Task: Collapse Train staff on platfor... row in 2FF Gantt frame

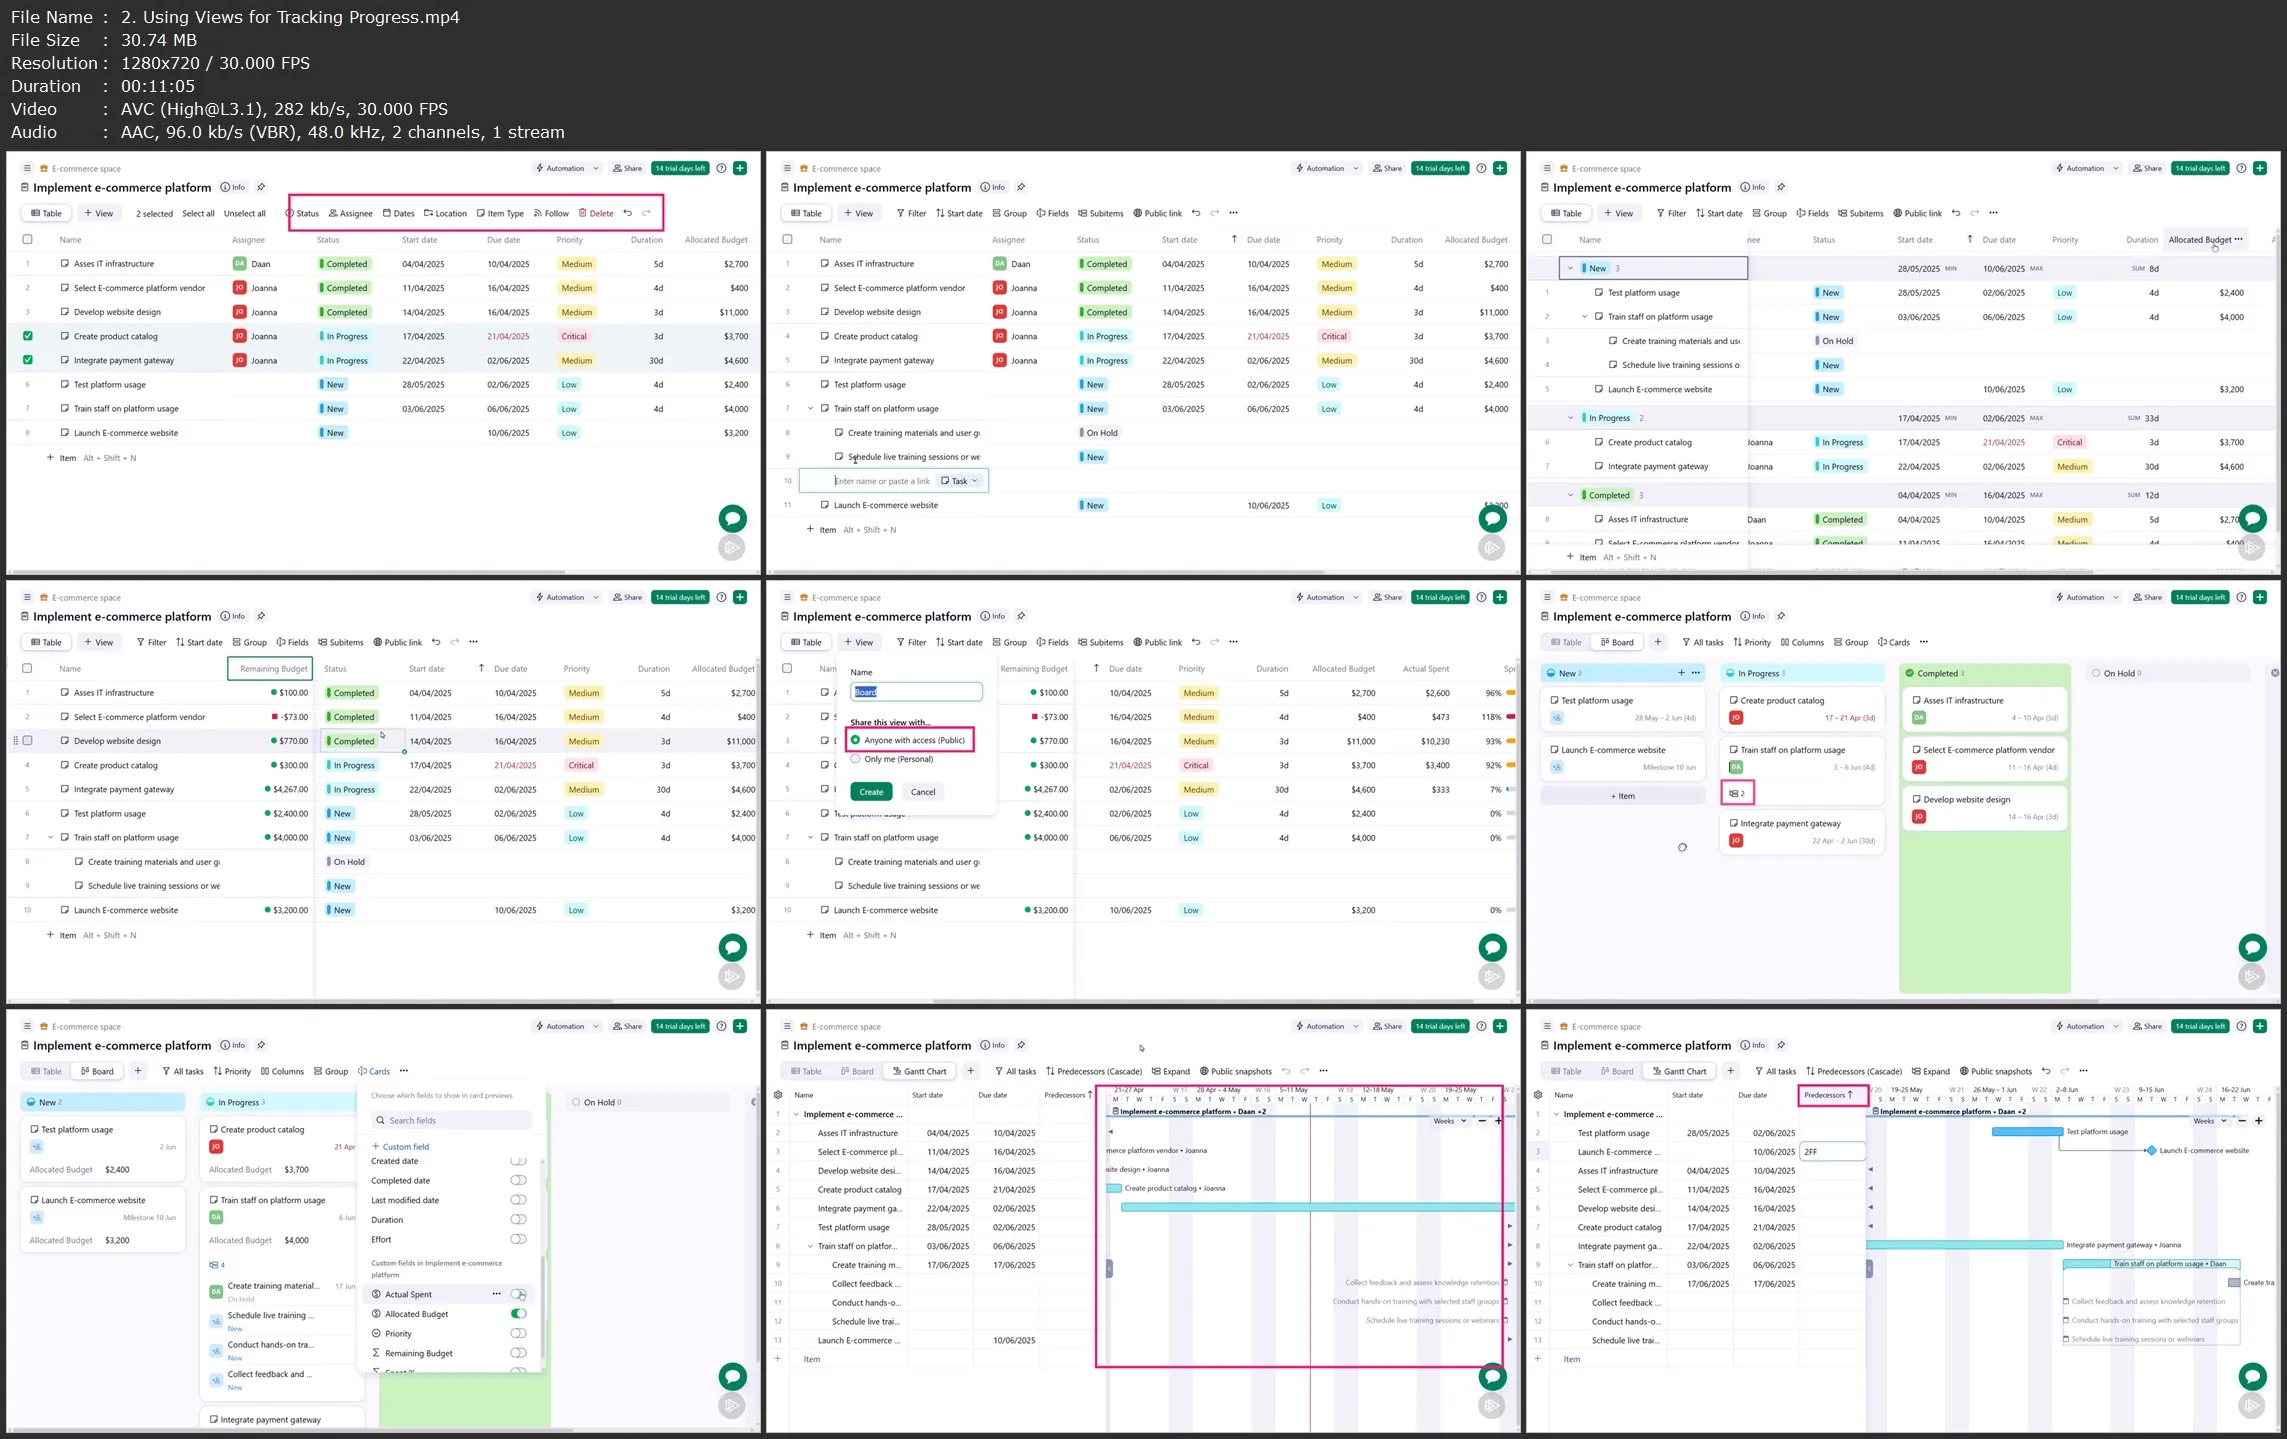Action: [x=1570, y=1265]
